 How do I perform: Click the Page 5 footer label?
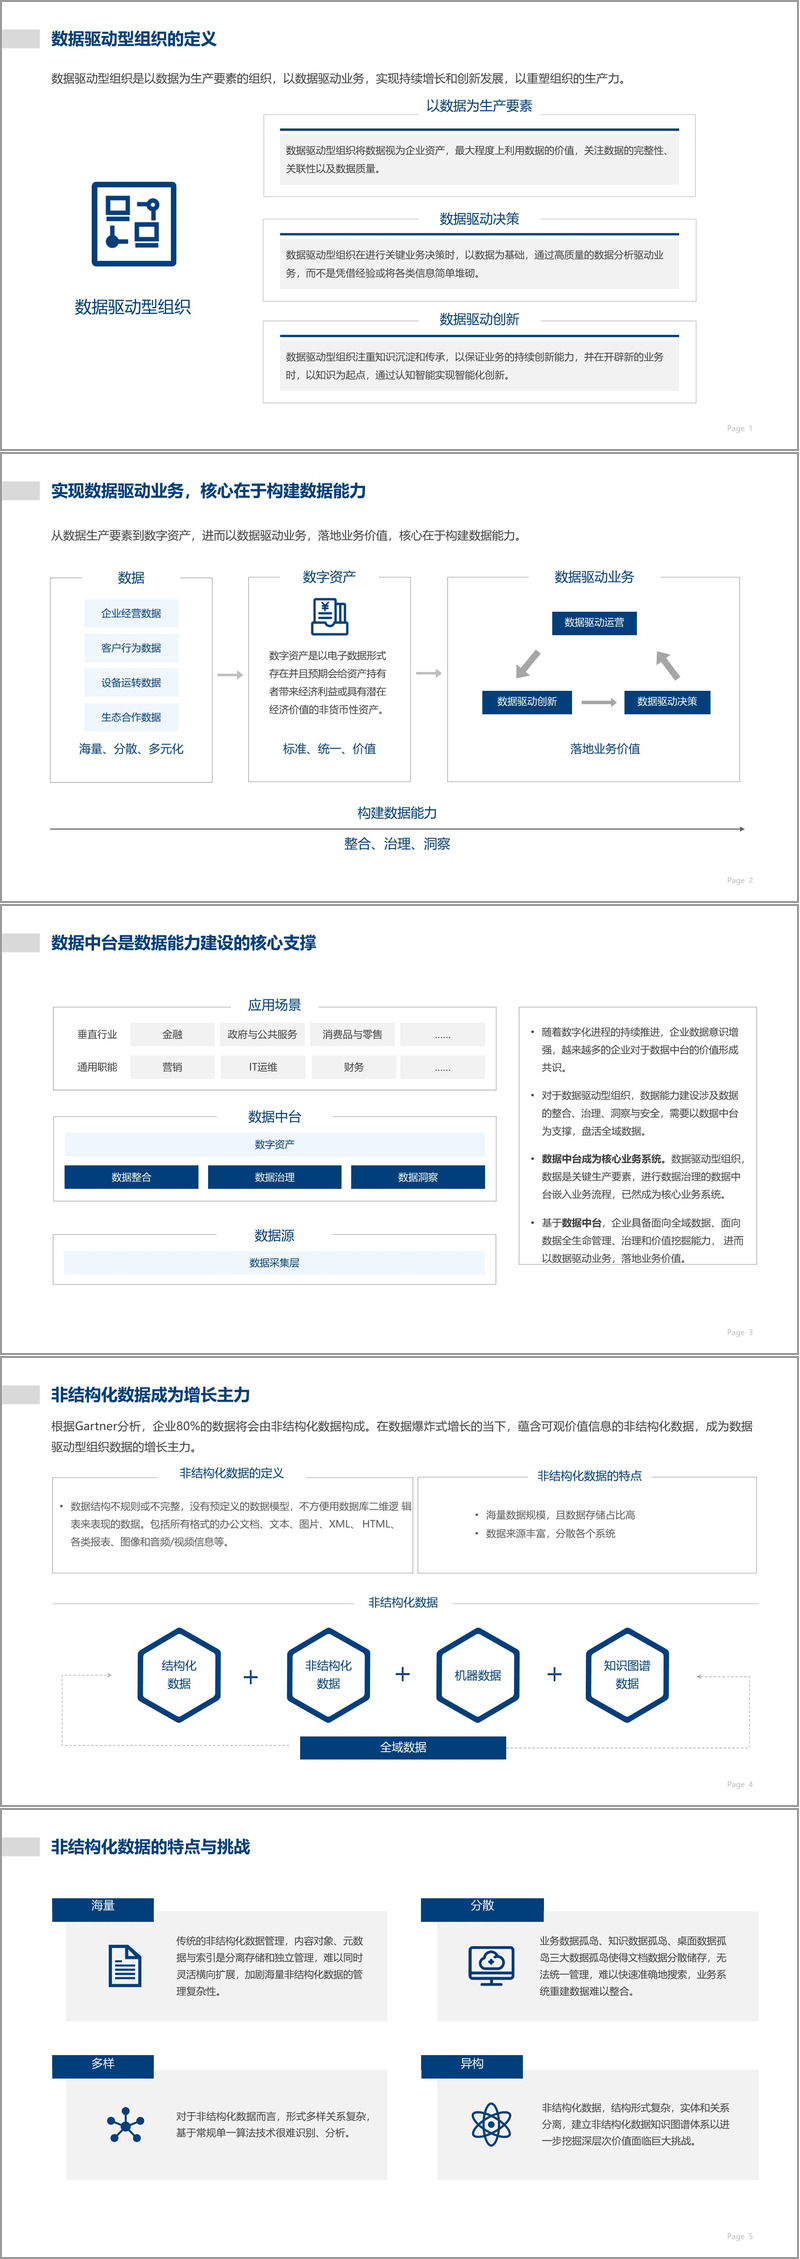tap(740, 2236)
